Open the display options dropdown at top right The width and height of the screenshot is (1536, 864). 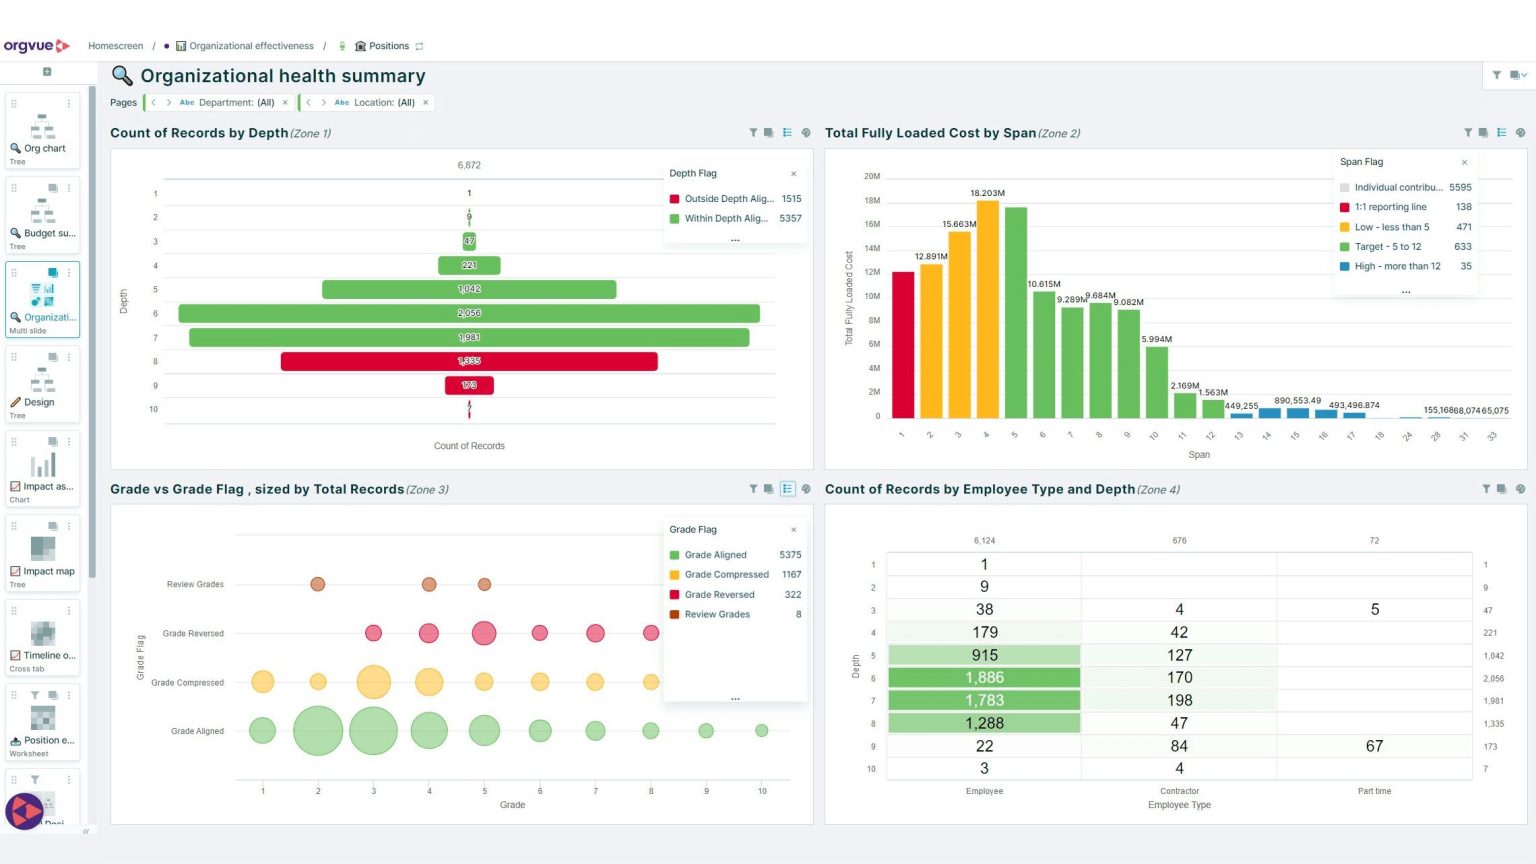(1517, 75)
